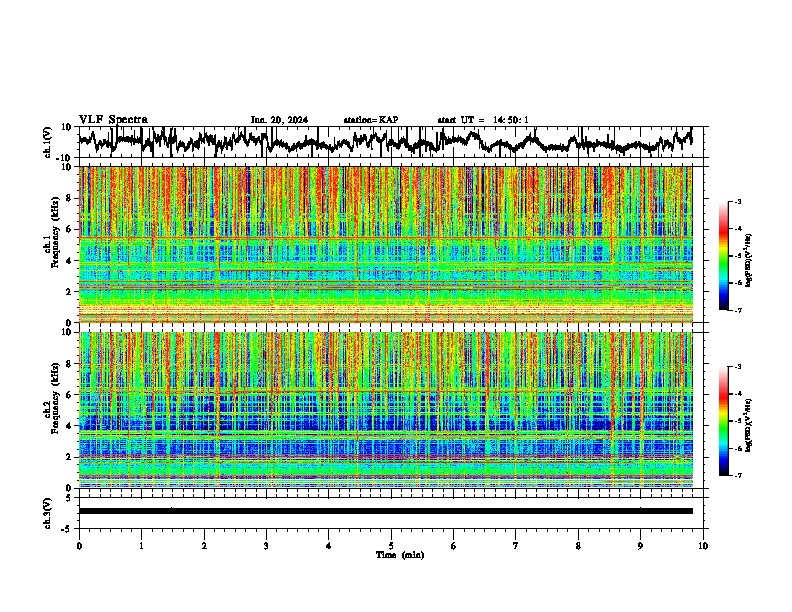
Task: Click the ch.1 colorbar "log(PSD)" label
Action: coord(749,261)
